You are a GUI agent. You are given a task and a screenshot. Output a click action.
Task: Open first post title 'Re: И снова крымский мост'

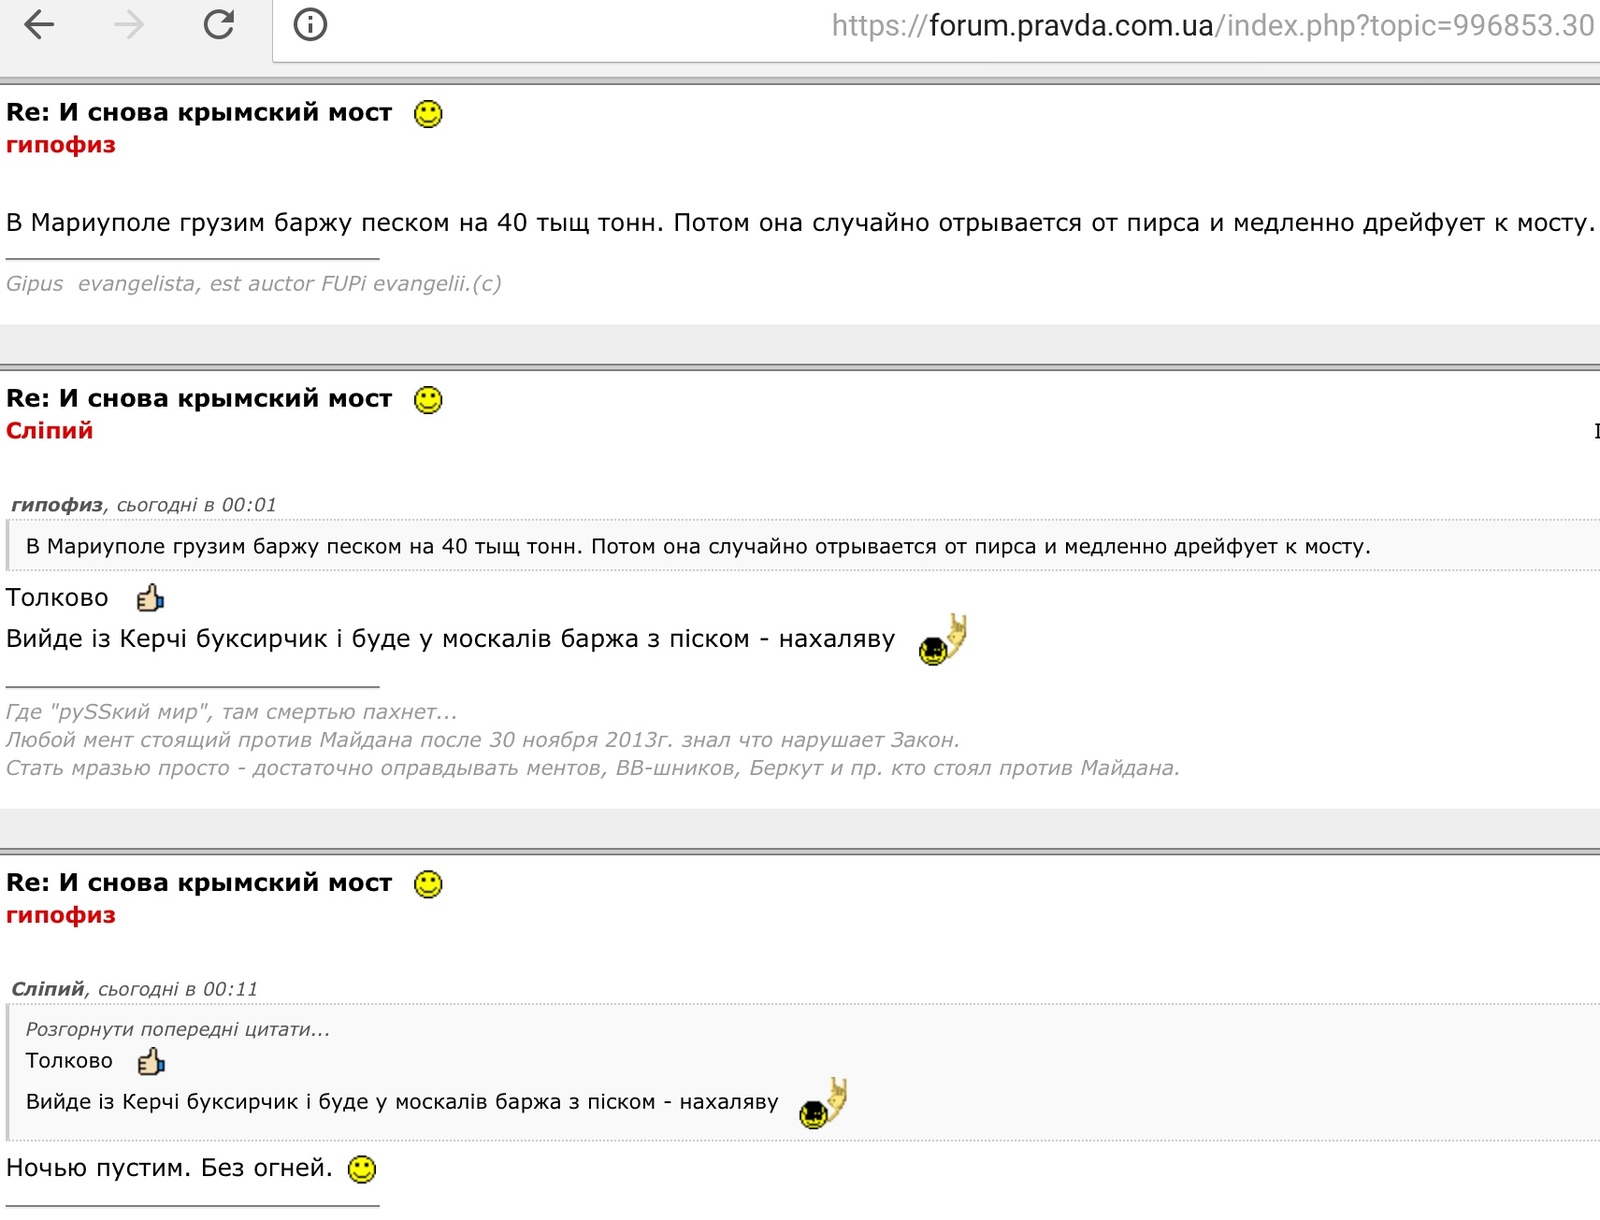click(199, 112)
